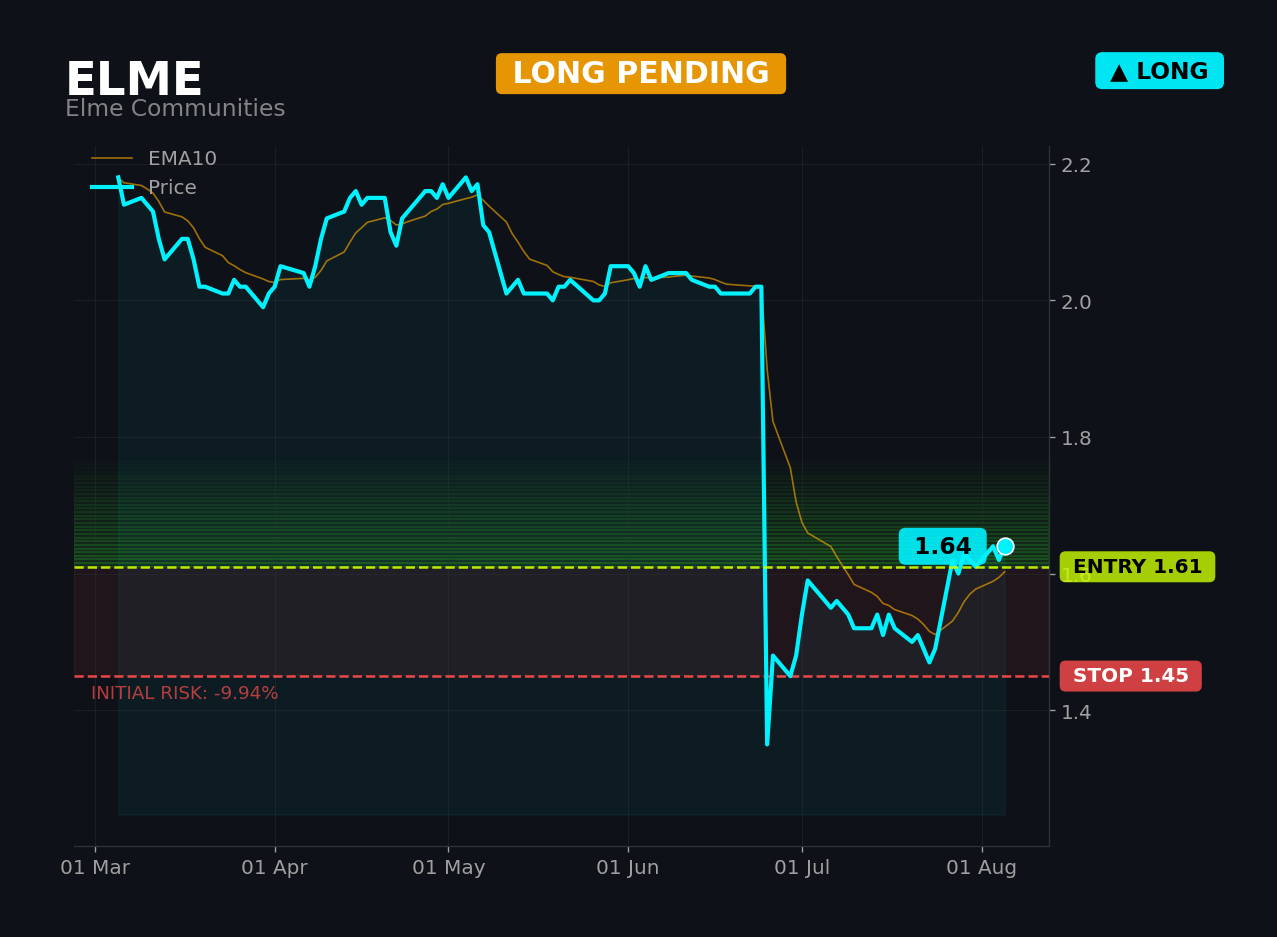
Task: Click the LONG PENDING status badge
Action: pyautogui.click(x=641, y=74)
